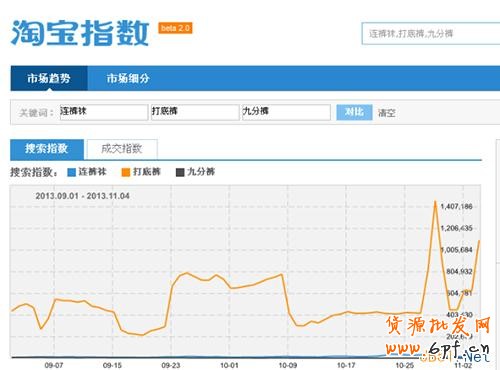Click the third keyword field 九分裤

coord(286,112)
